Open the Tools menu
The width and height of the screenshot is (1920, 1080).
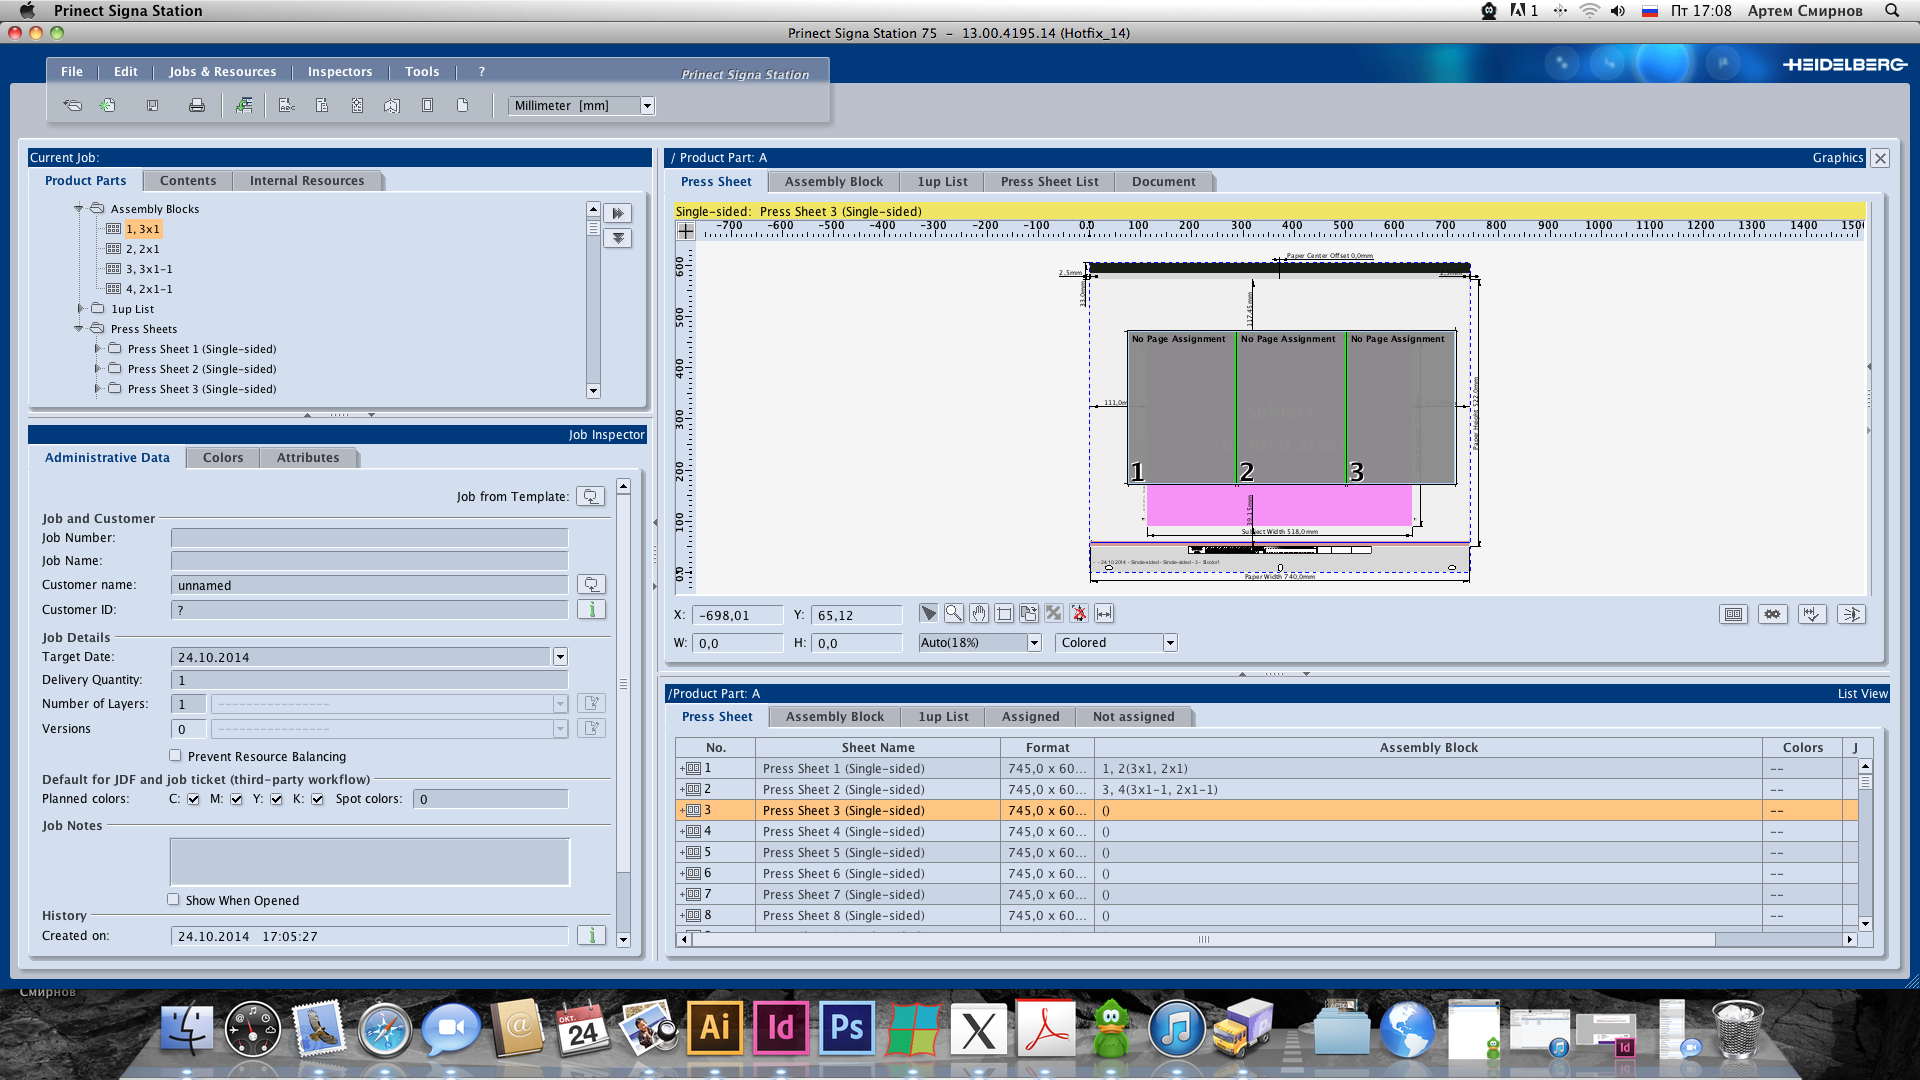point(422,71)
